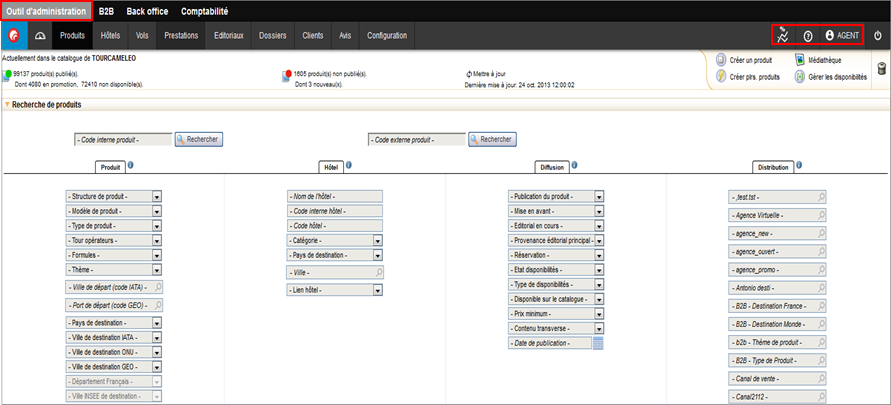This screenshot has height=405, width=891.
Task: Click the red logo home icon
Action: 15,35
